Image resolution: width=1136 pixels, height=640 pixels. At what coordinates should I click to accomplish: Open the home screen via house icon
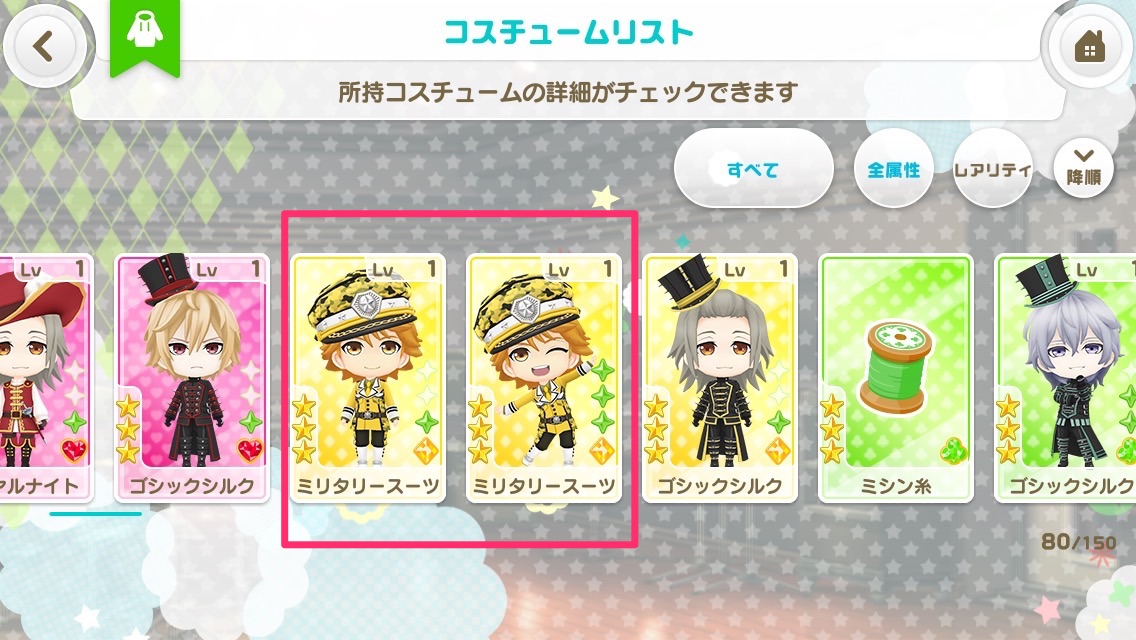[1089, 46]
